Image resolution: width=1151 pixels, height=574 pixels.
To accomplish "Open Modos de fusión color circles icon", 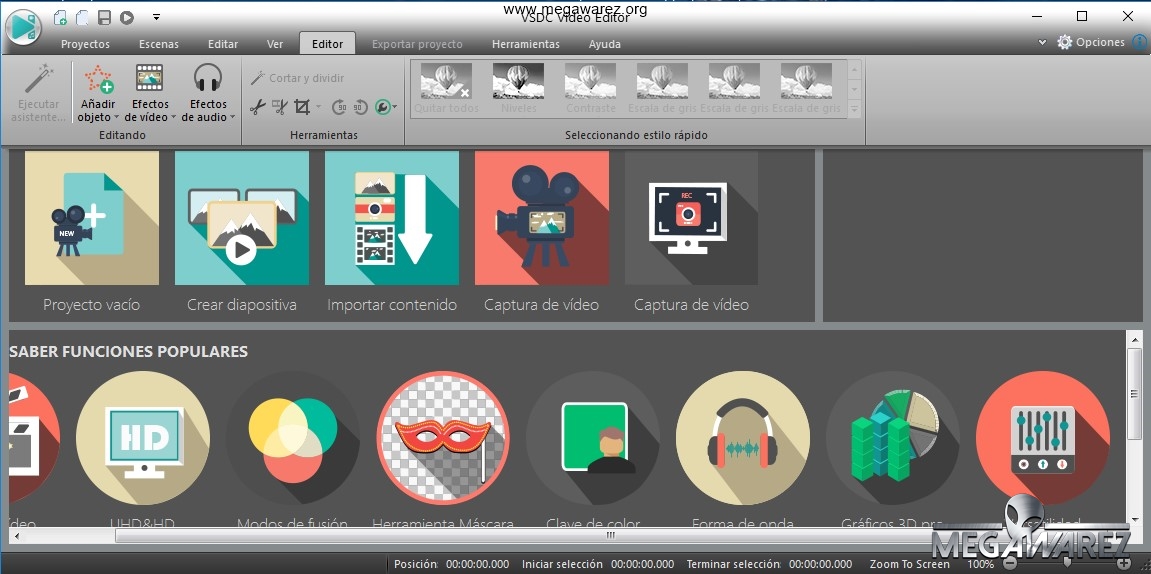I will [x=292, y=438].
